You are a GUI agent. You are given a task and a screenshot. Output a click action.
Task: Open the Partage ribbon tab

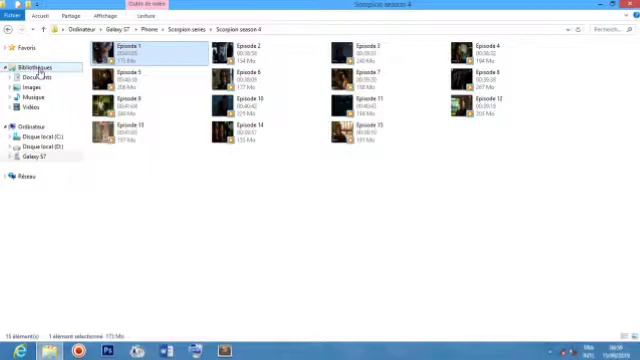coord(71,16)
